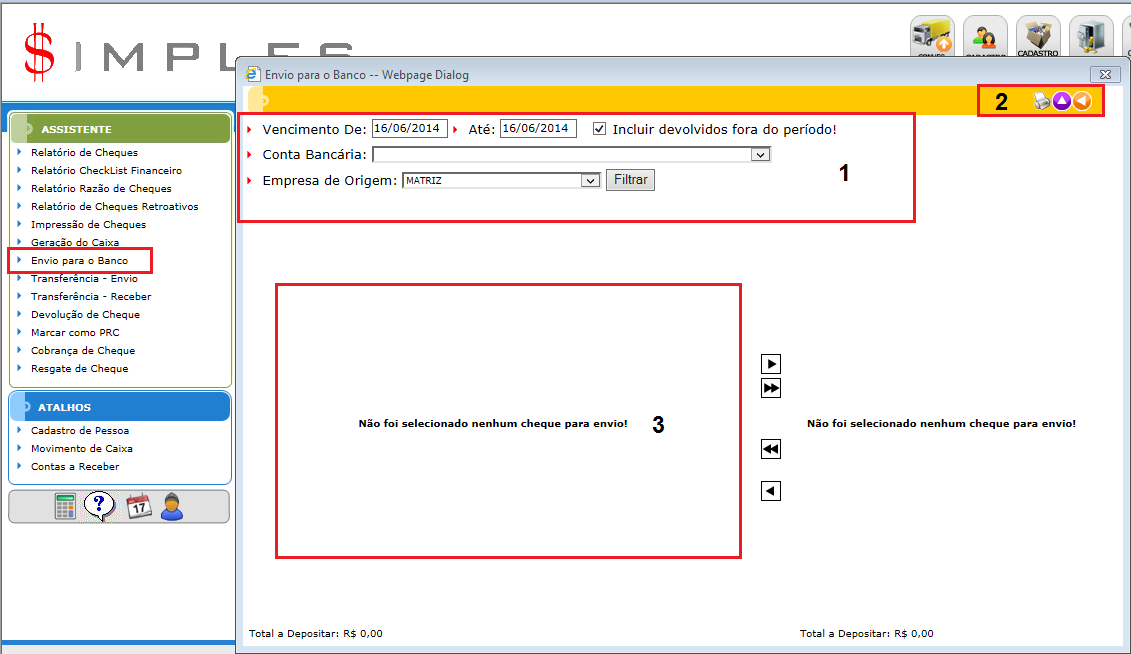1131x654 pixels.
Task: Click the printer icon in yellow bar
Action: 1042,101
